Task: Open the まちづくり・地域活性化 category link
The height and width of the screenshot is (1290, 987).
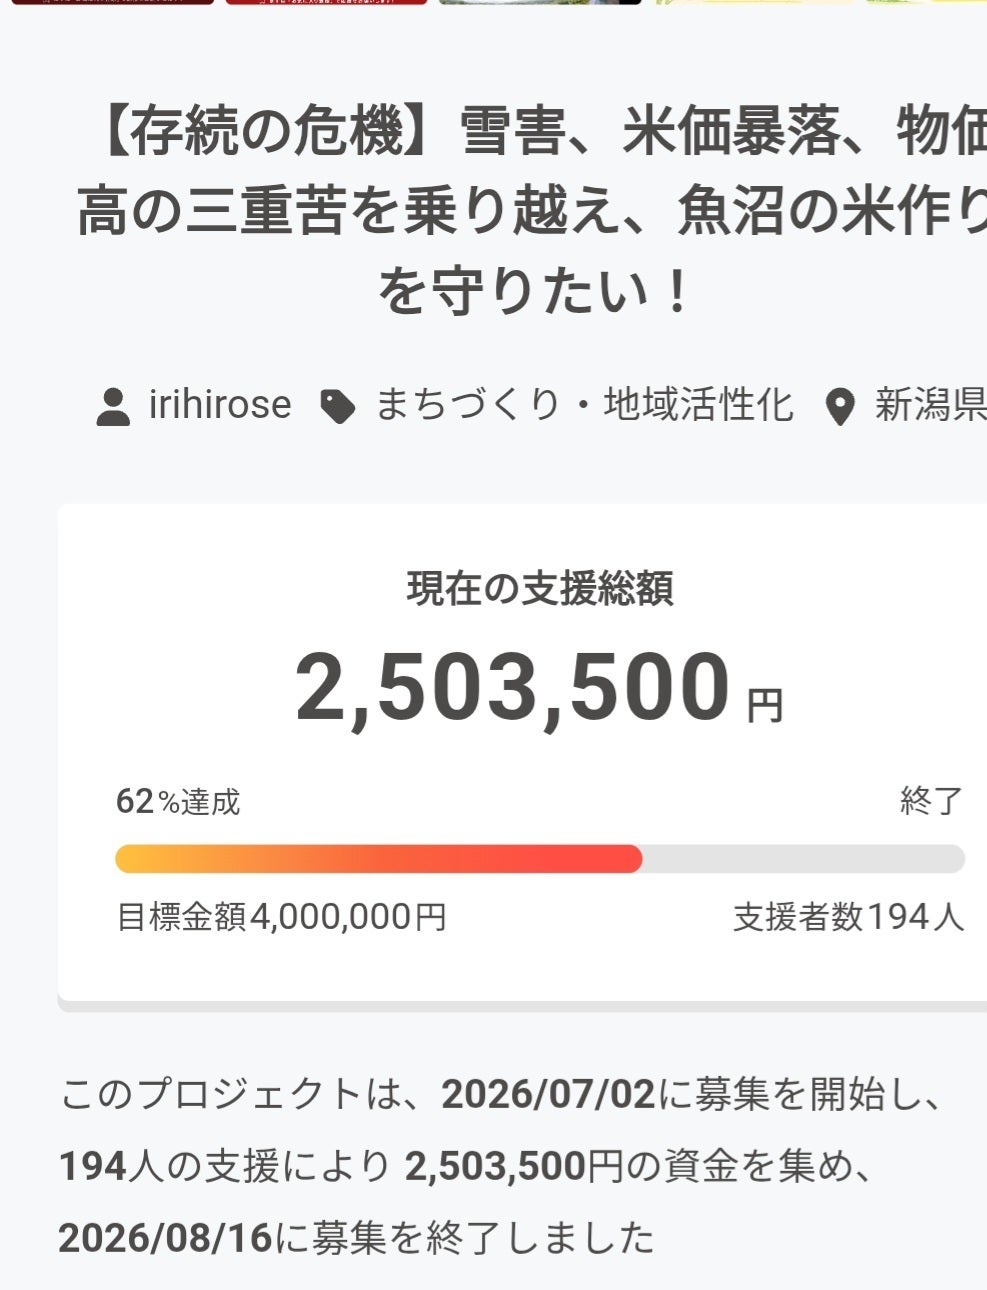Action: 584,405
